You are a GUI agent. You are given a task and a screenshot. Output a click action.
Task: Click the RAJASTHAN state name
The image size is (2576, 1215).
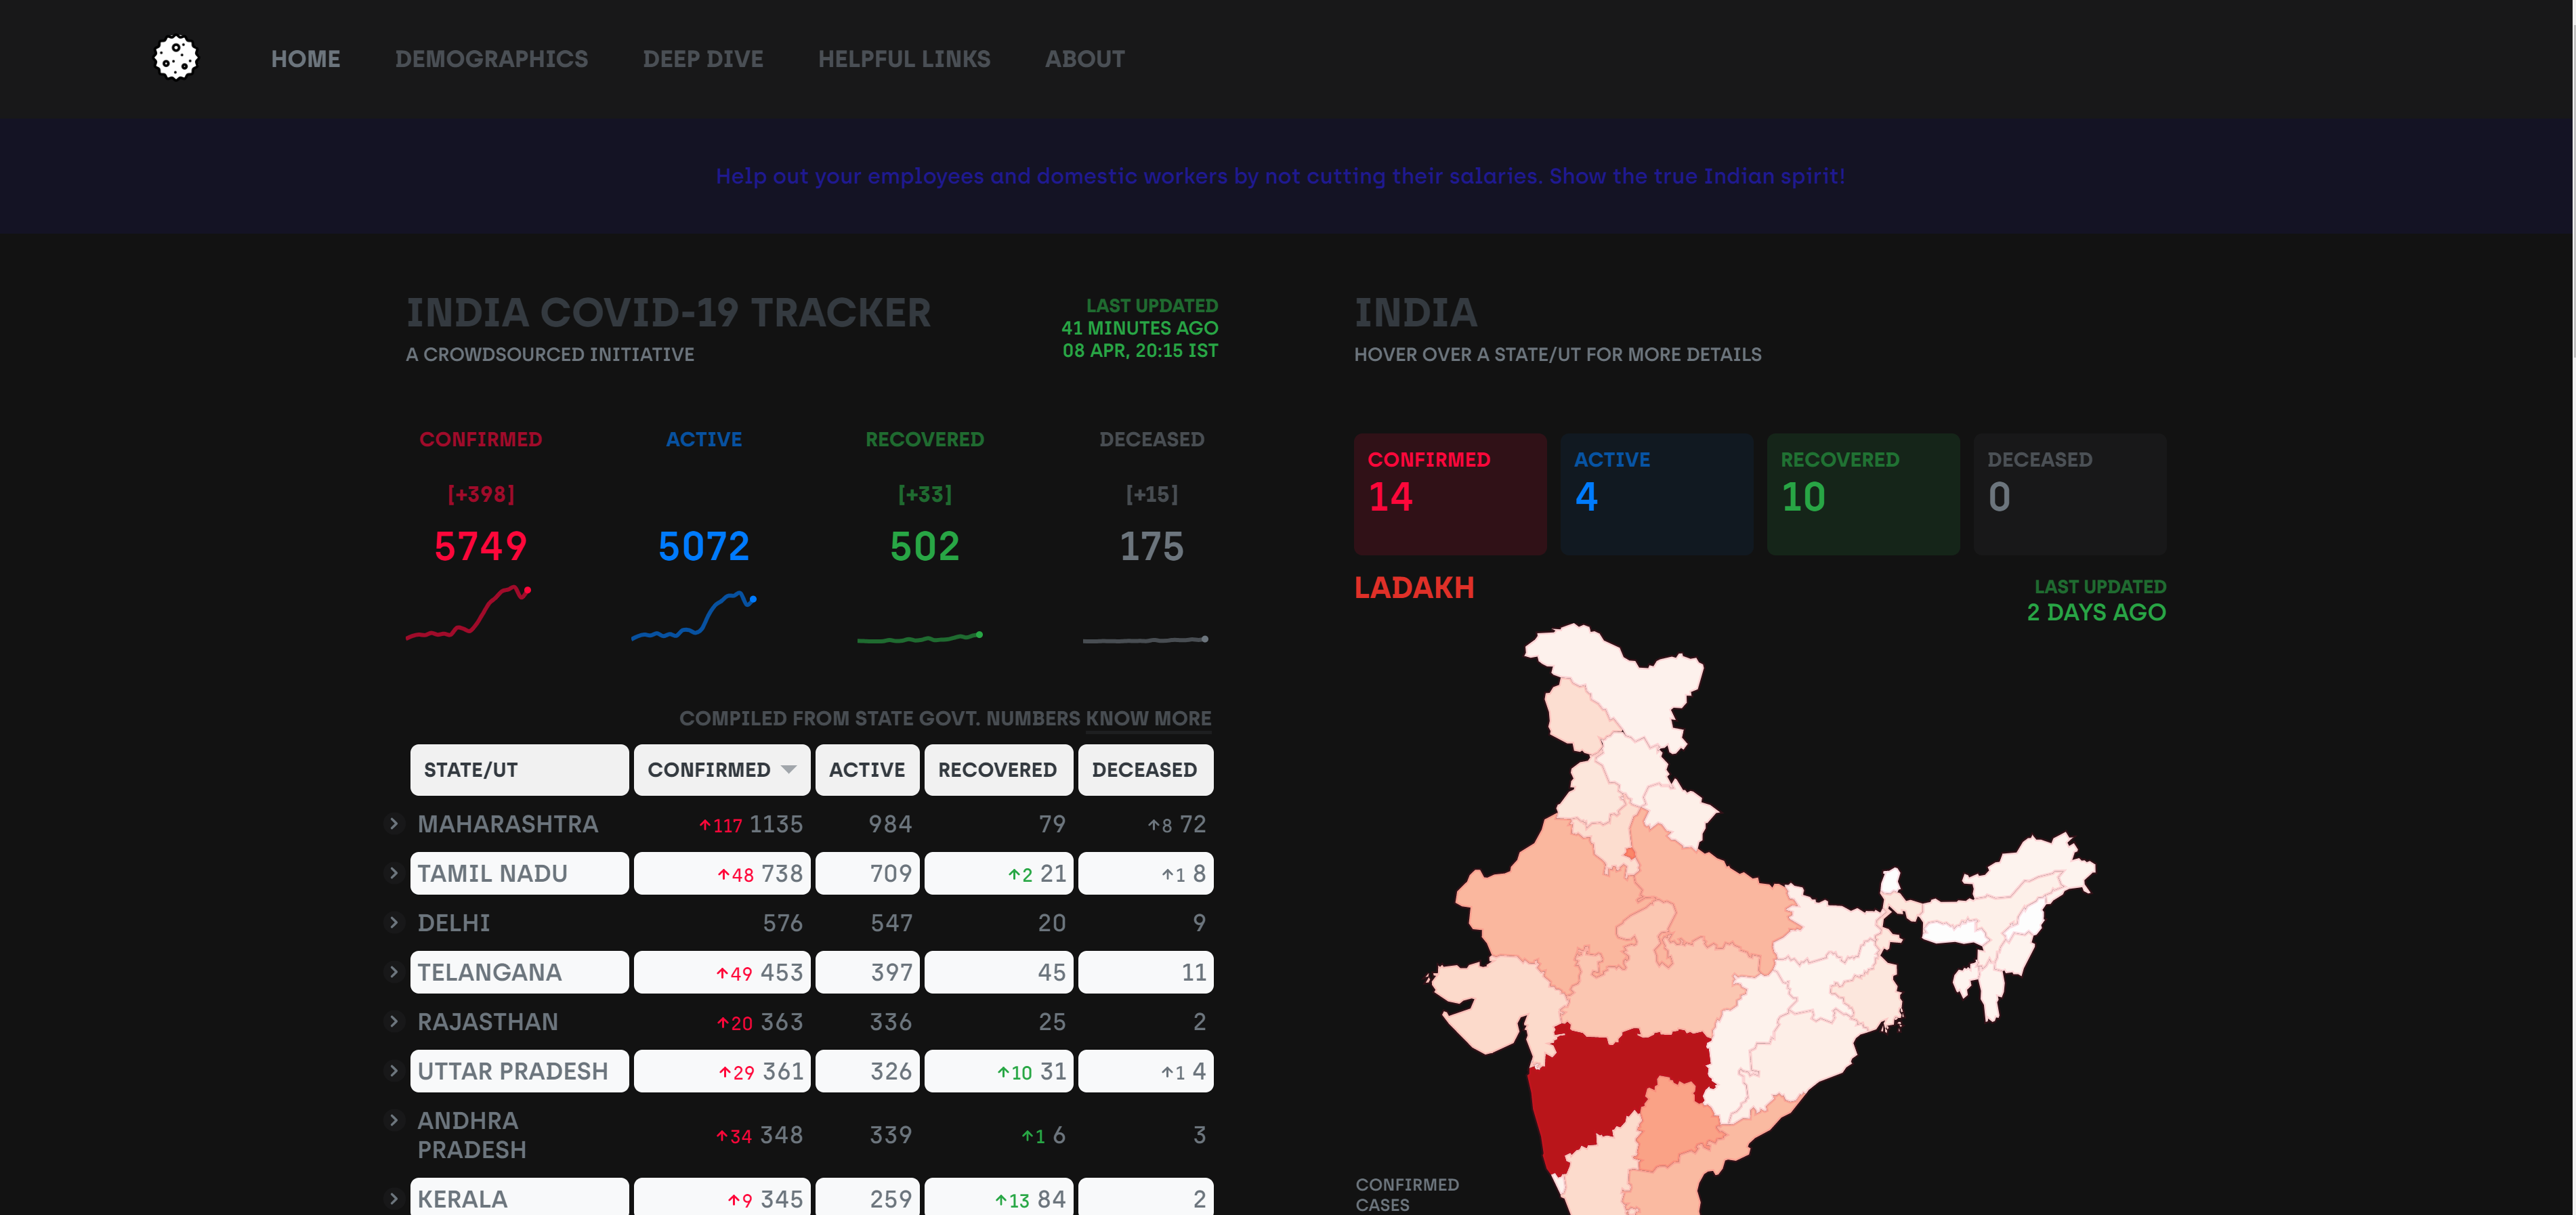point(488,1022)
